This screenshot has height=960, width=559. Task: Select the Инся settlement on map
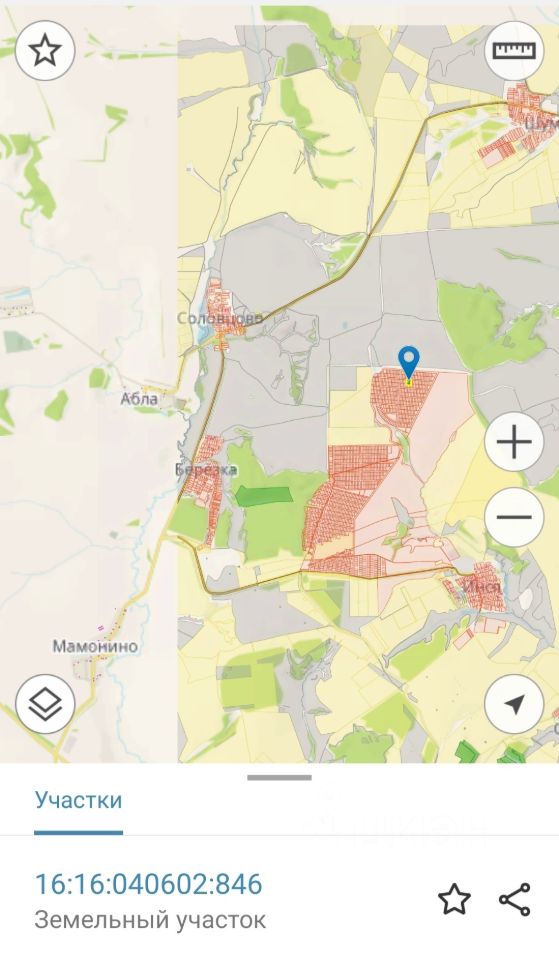point(482,587)
